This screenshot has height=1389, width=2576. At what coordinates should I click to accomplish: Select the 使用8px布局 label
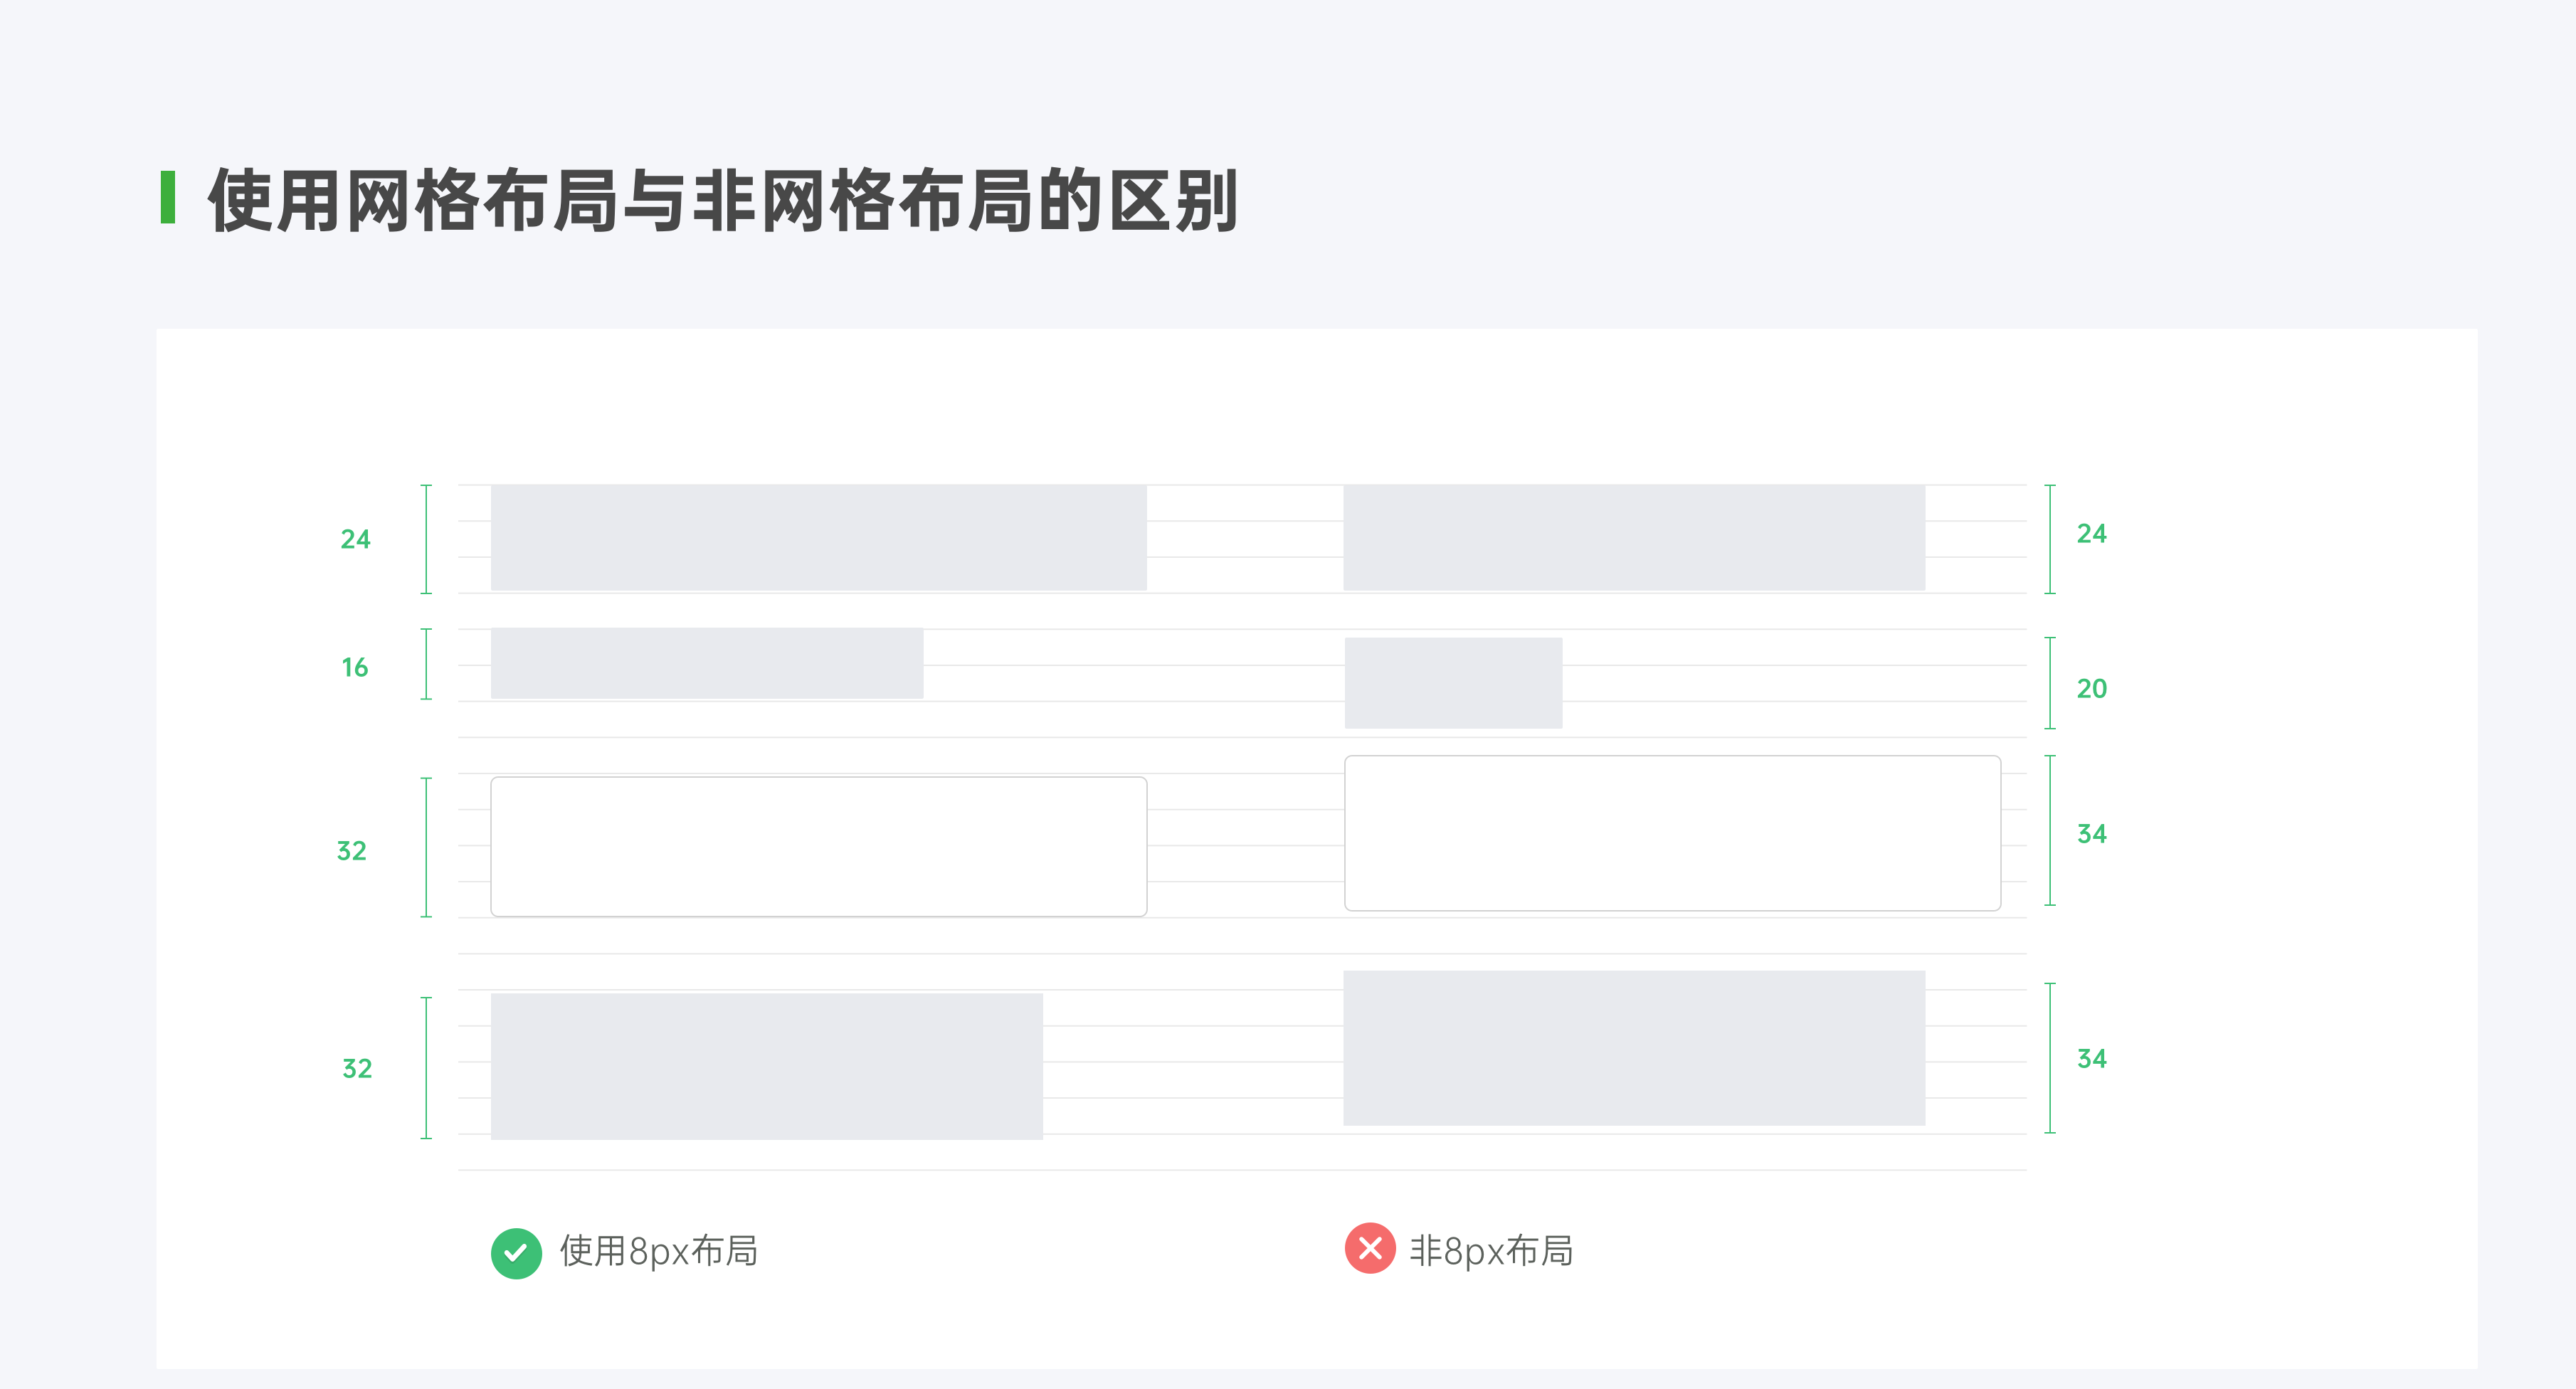tap(658, 1252)
